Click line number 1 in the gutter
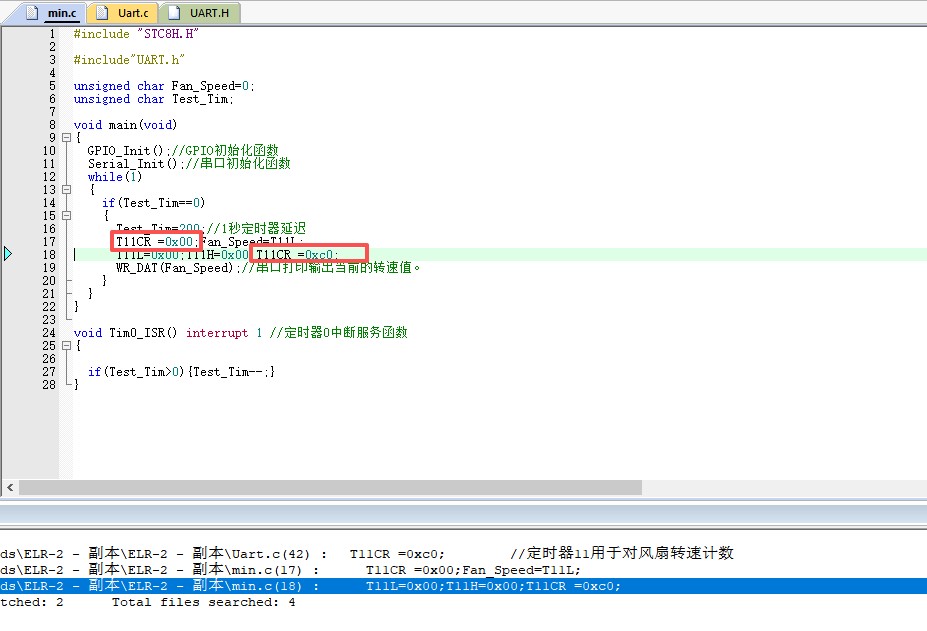The height and width of the screenshot is (631, 927). pos(52,34)
